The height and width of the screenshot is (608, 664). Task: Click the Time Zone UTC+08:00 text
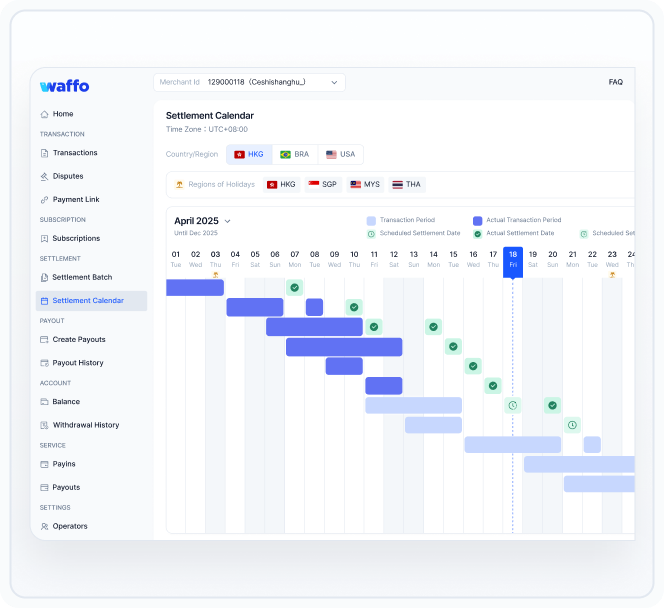(207, 130)
